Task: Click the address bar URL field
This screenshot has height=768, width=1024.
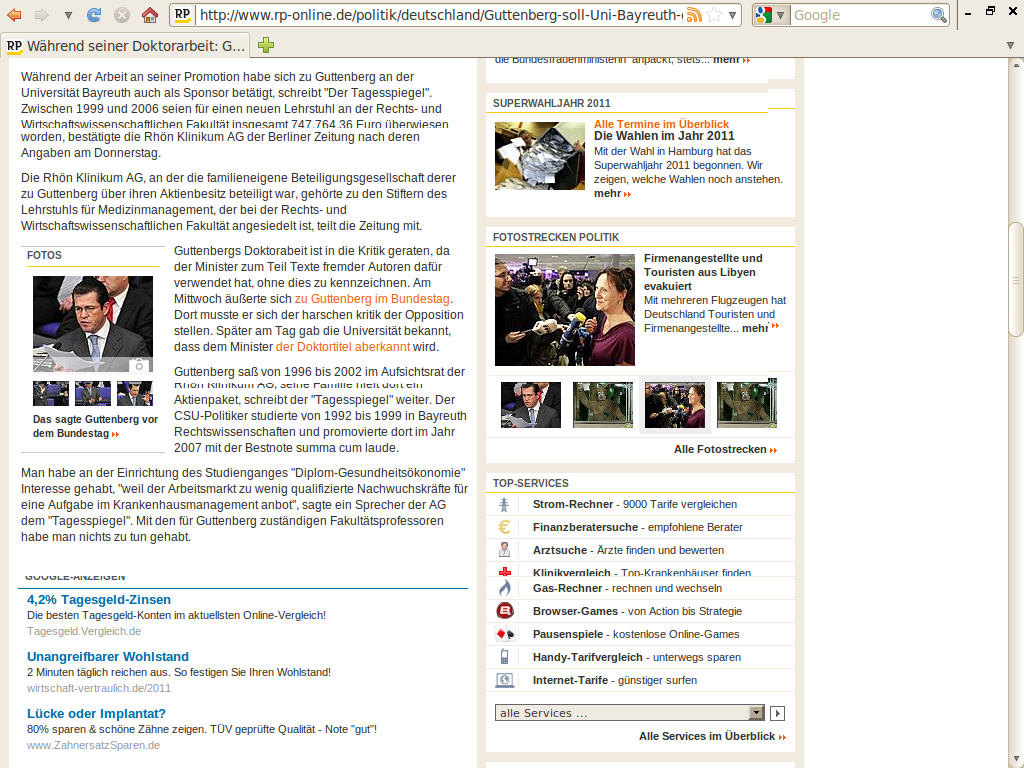Action: point(441,14)
